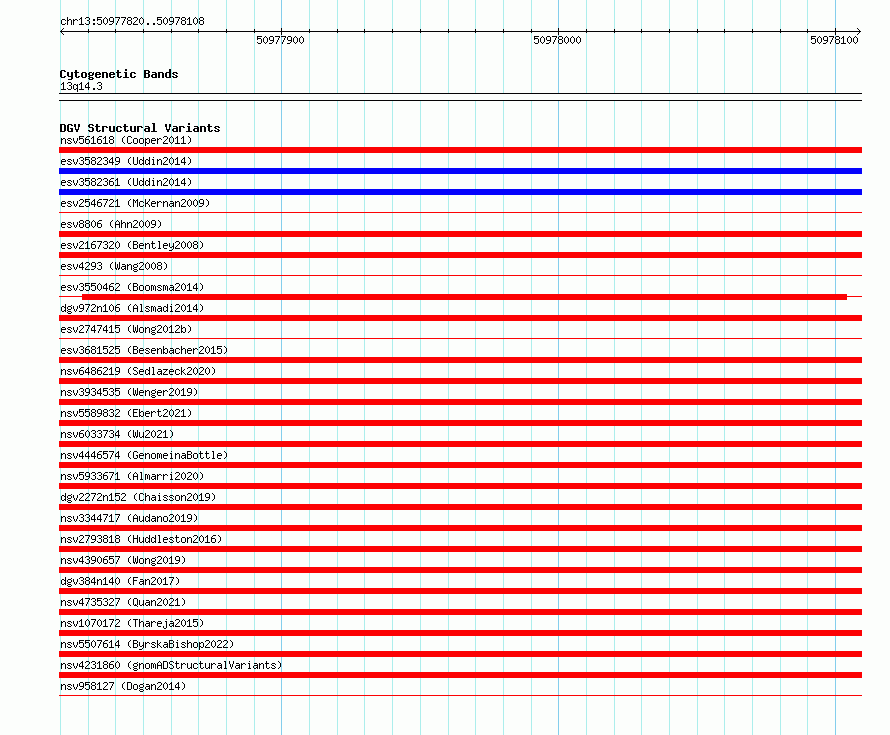Open variant nsv561618 (Cooper2011)
The height and width of the screenshot is (735, 890).
point(126,140)
